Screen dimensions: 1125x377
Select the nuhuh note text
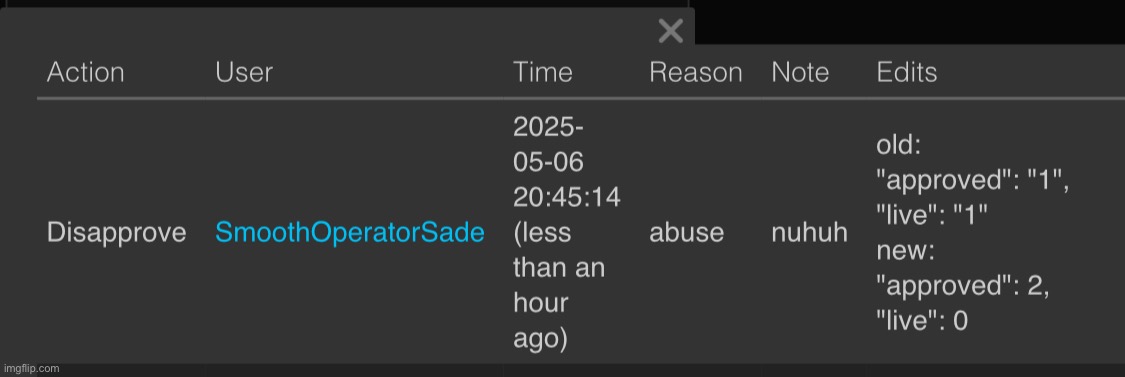click(809, 233)
